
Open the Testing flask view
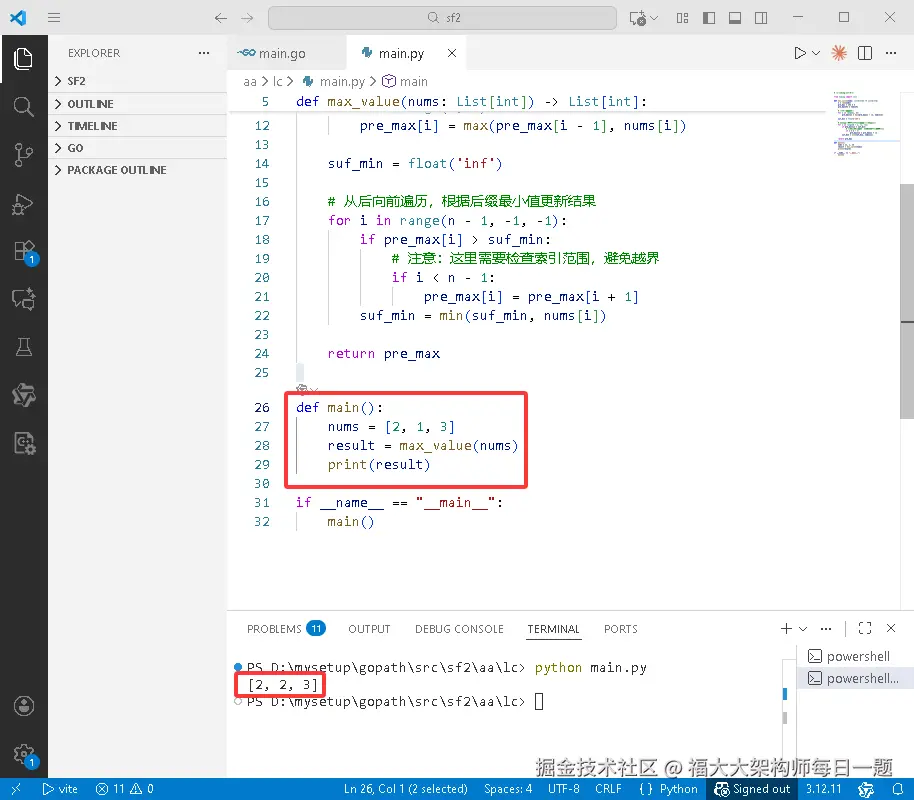click(x=23, y=347)
